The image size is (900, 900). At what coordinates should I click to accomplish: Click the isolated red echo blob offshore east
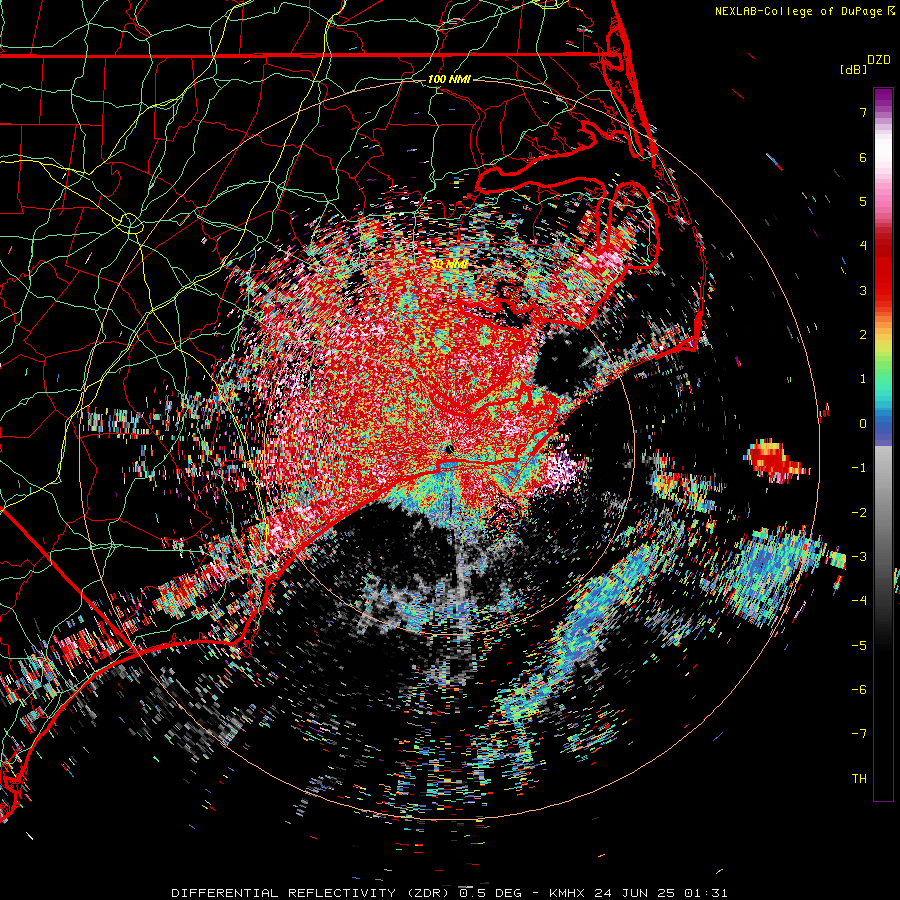pyautogui.click(x=775, y=461)
